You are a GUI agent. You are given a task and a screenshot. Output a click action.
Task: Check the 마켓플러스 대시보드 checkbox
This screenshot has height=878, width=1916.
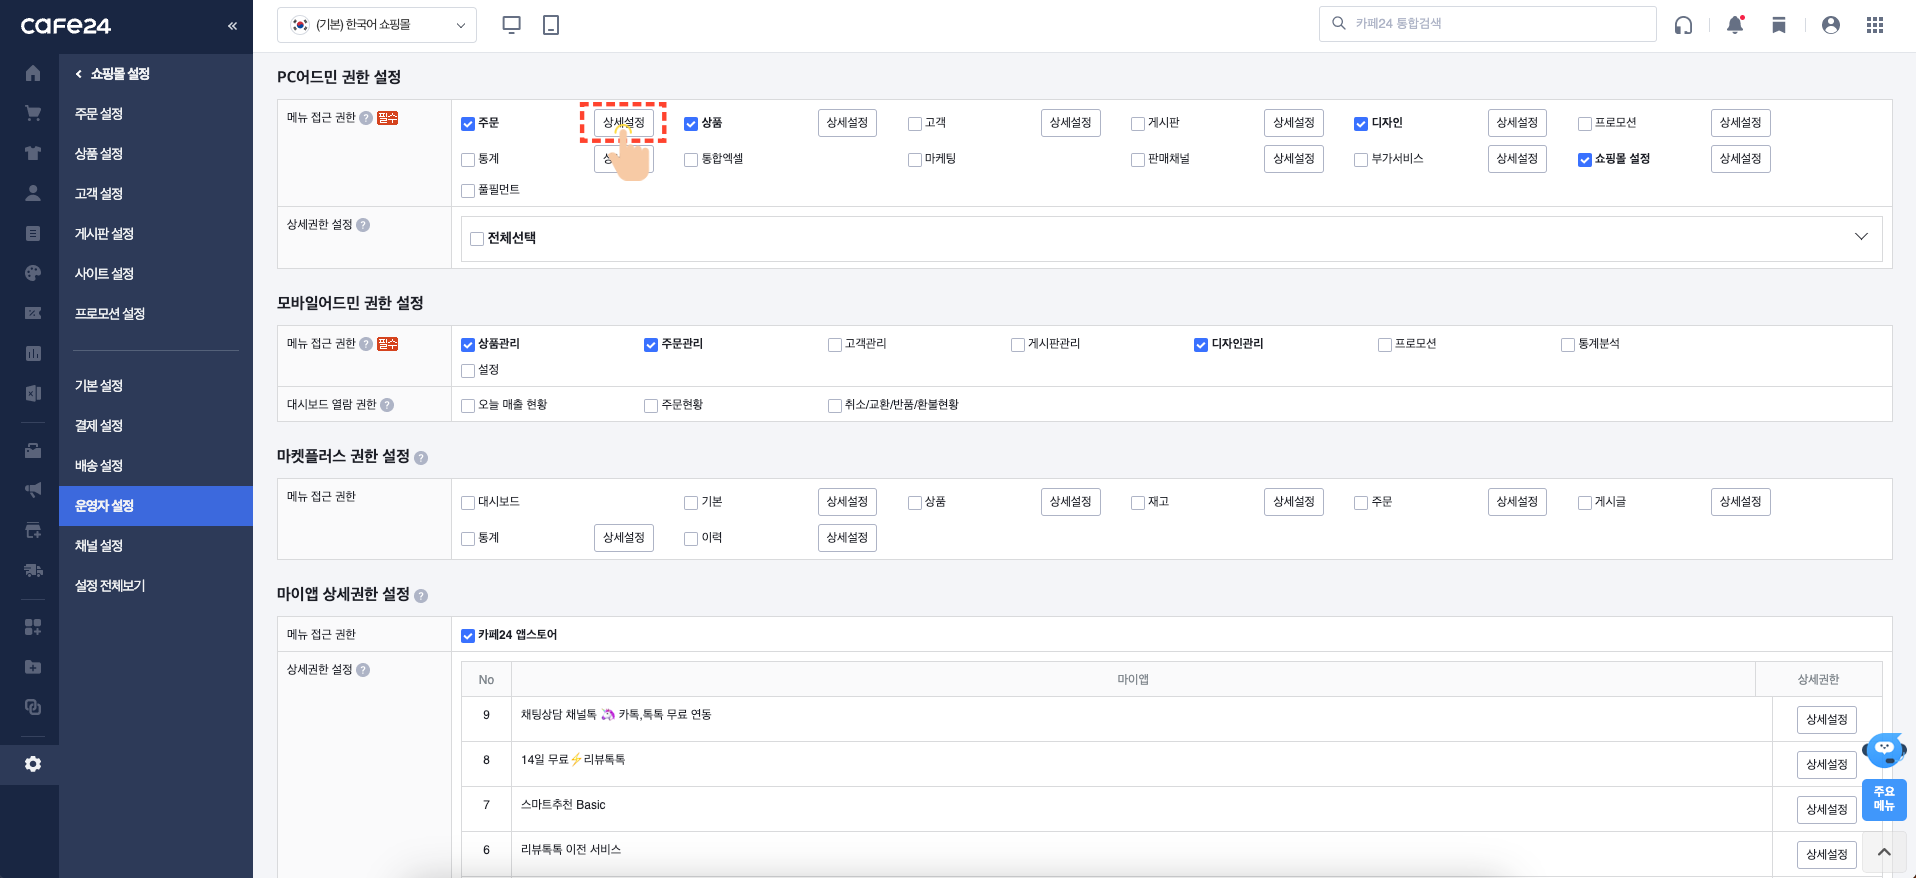coord(468,503)
